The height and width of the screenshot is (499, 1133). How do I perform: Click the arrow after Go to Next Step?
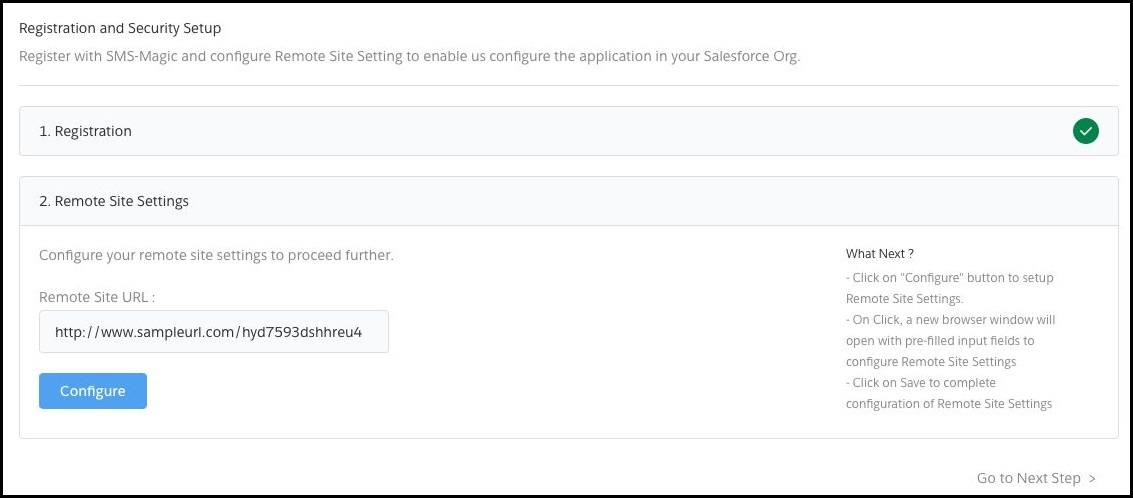point(1092,478)
